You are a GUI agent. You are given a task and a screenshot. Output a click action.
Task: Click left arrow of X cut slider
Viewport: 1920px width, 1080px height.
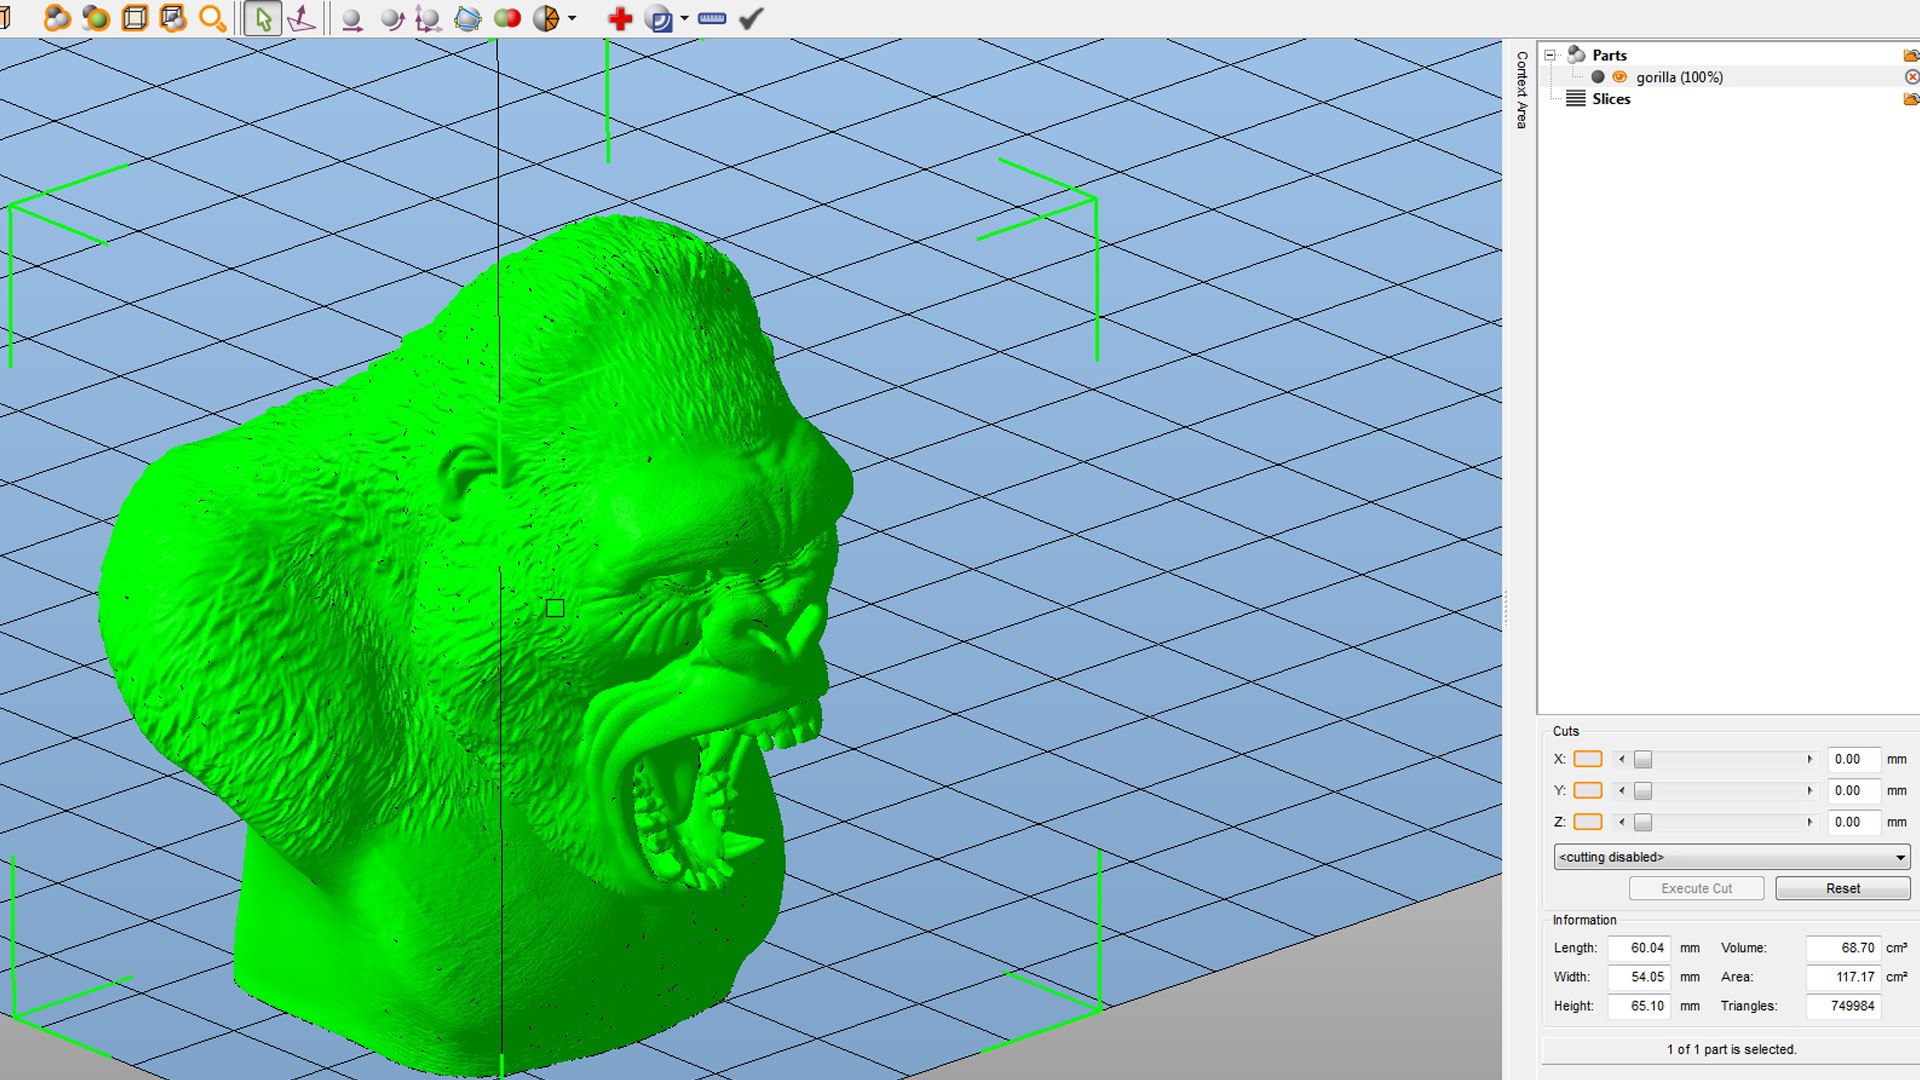(1621, 759)
